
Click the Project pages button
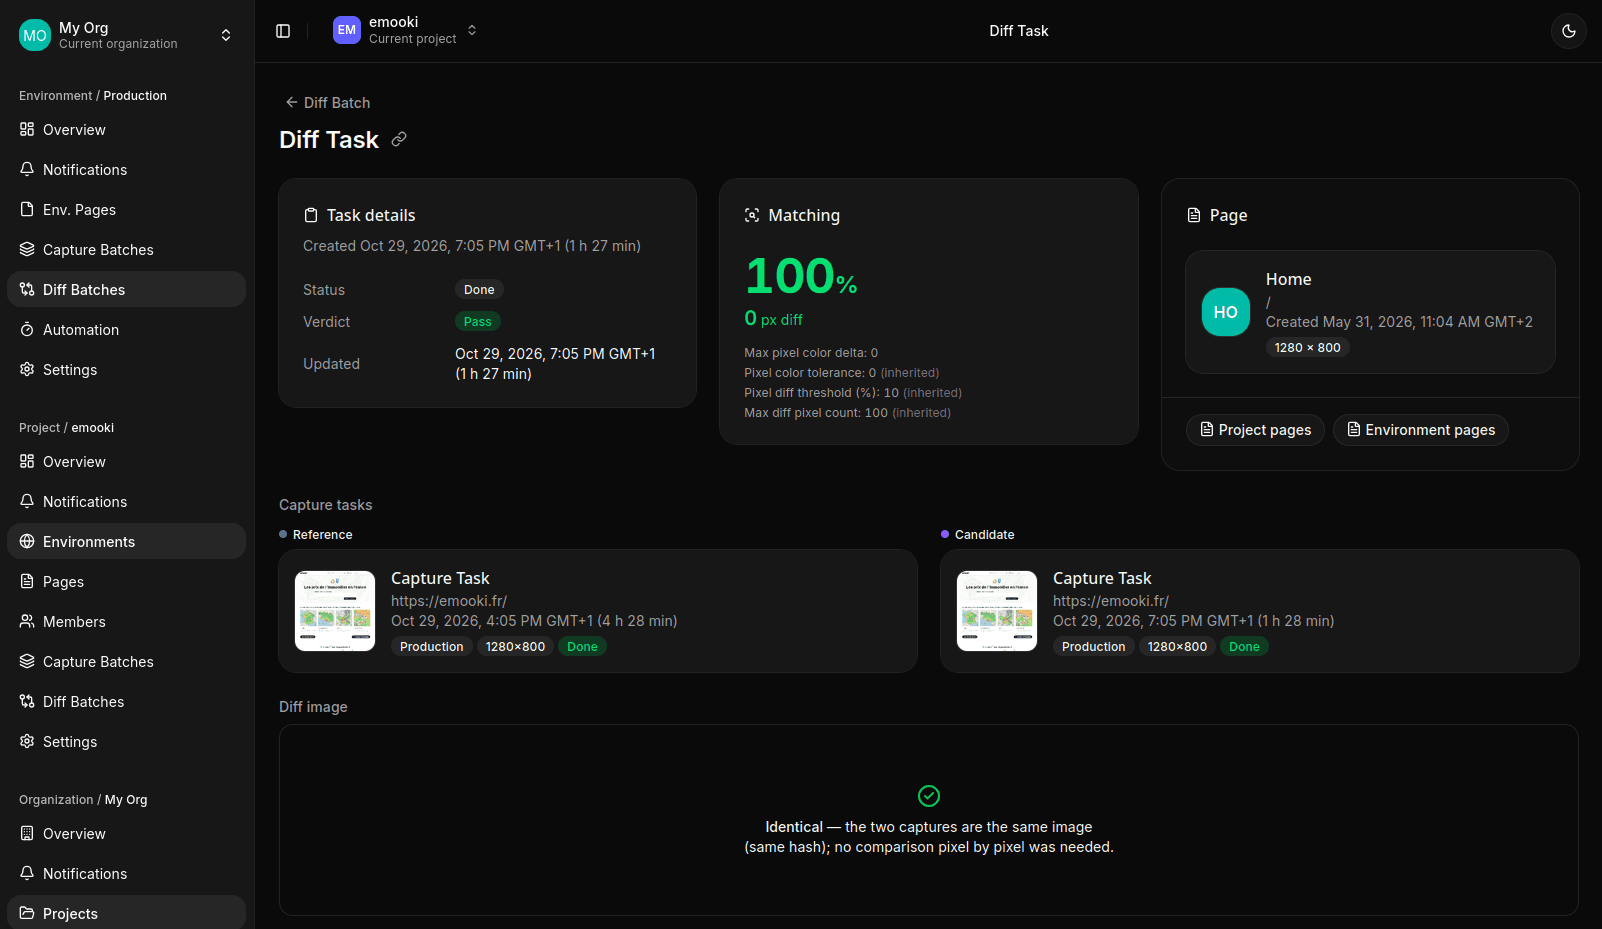(x=1255, y=430)
